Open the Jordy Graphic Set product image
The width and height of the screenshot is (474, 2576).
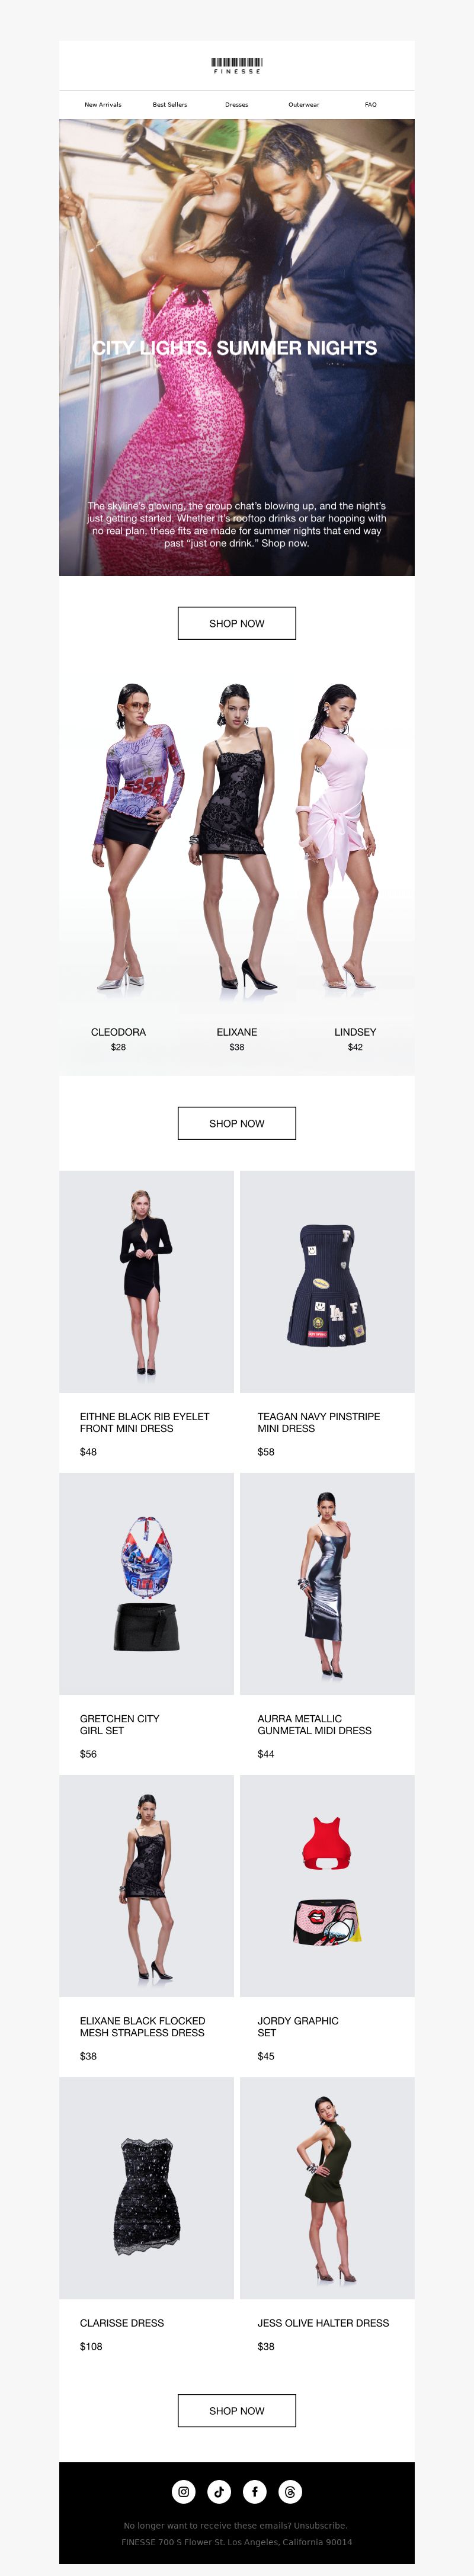[327, 1885]
